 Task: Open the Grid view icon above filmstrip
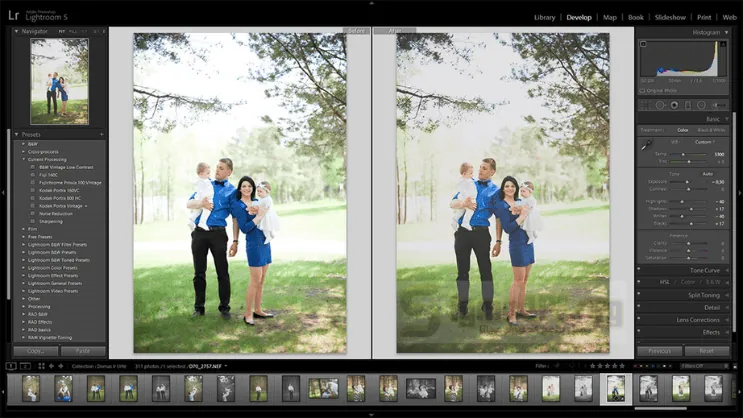[41, 366]
